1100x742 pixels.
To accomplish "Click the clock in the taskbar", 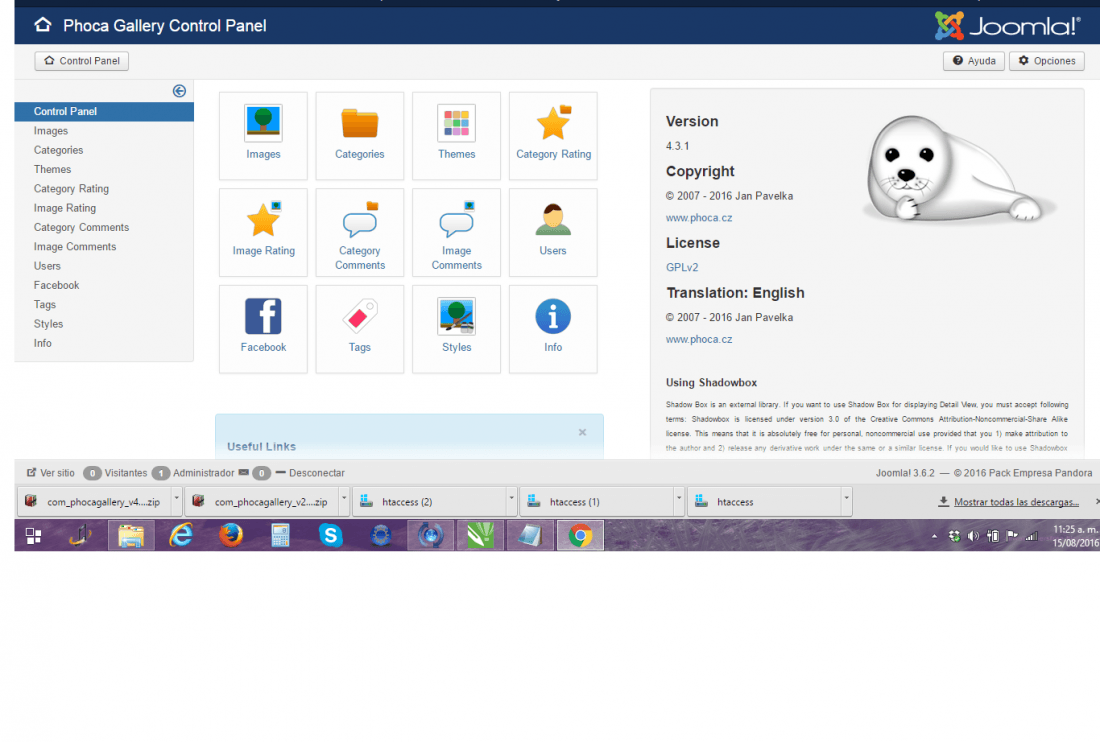I will (x=1075, y=536).
